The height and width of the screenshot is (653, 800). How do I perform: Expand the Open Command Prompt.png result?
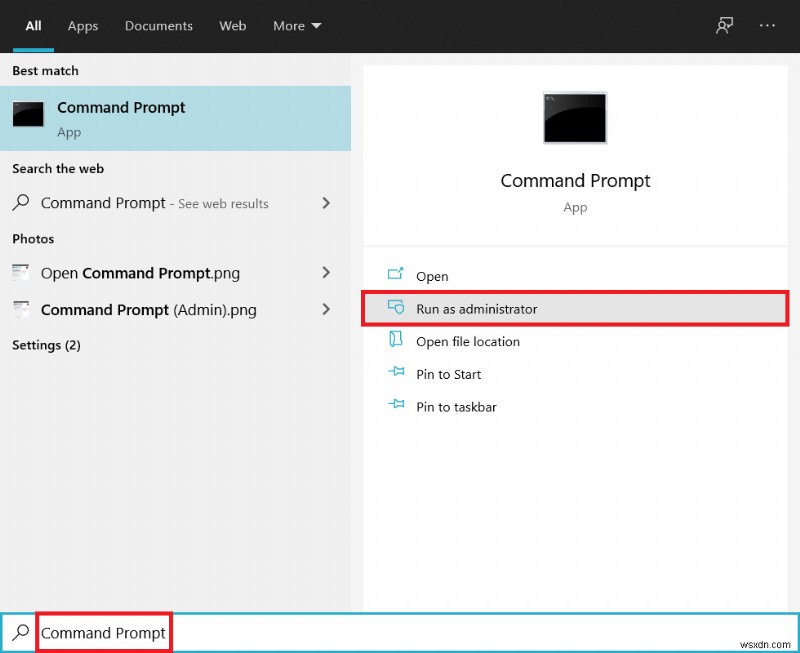tap(326, 272)
